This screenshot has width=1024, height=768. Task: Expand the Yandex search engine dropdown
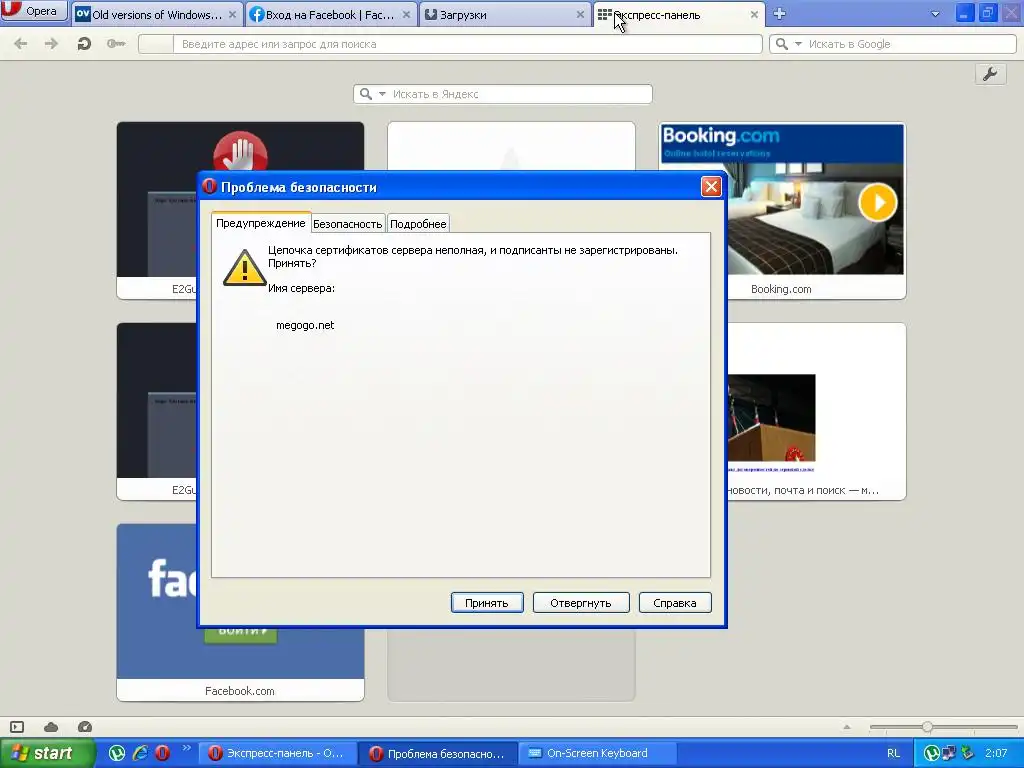coord(382,94)
